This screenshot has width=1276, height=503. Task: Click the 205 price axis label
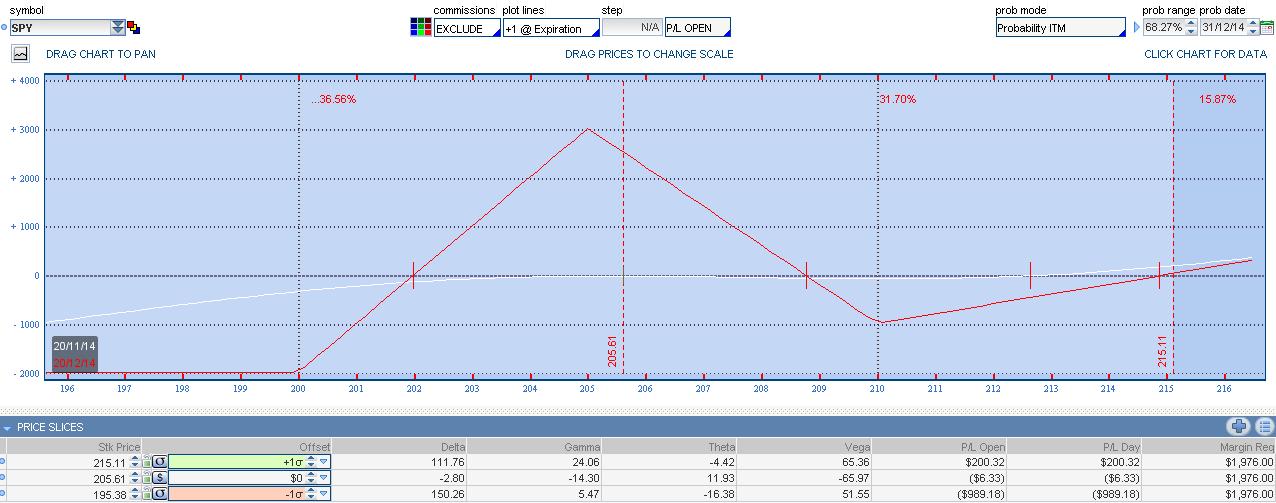coord(587,389)
